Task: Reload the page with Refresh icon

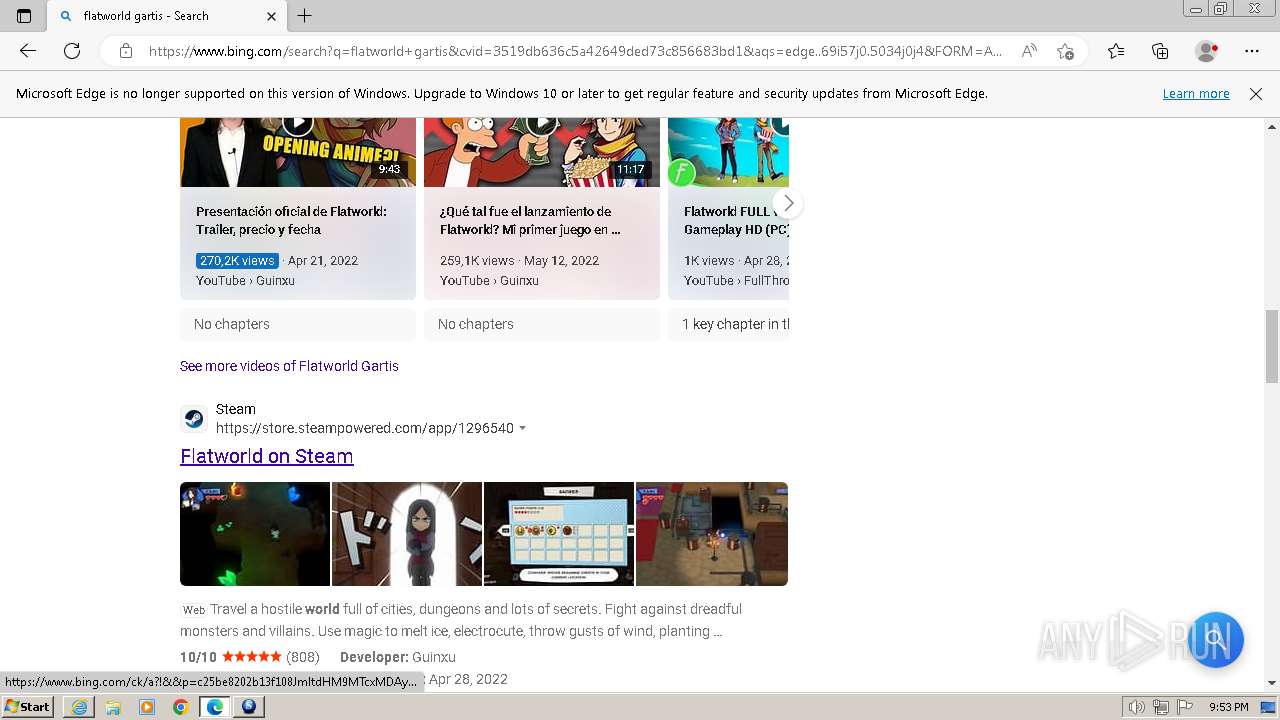Action: [x=72, y=51]
